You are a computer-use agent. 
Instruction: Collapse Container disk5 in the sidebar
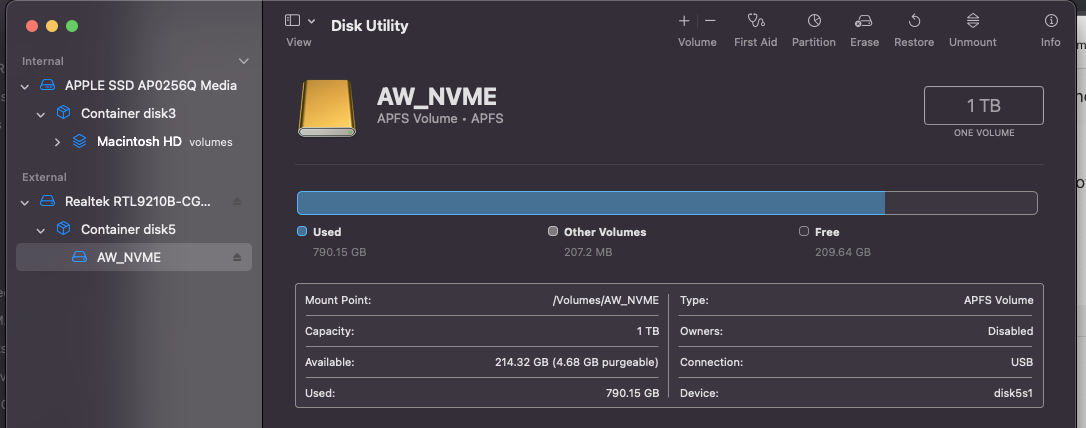pos(41,230)
